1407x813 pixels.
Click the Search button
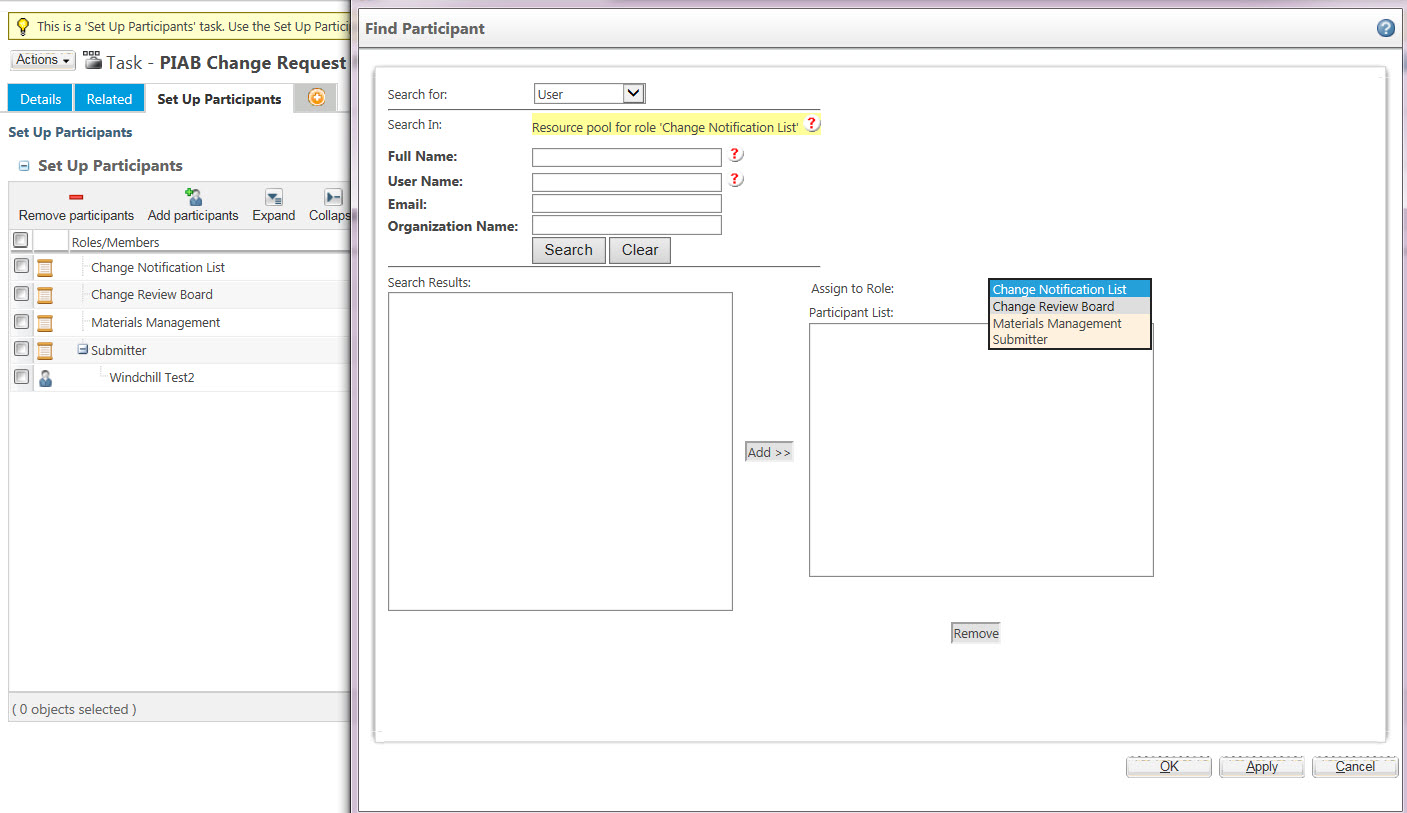[569, 250]
